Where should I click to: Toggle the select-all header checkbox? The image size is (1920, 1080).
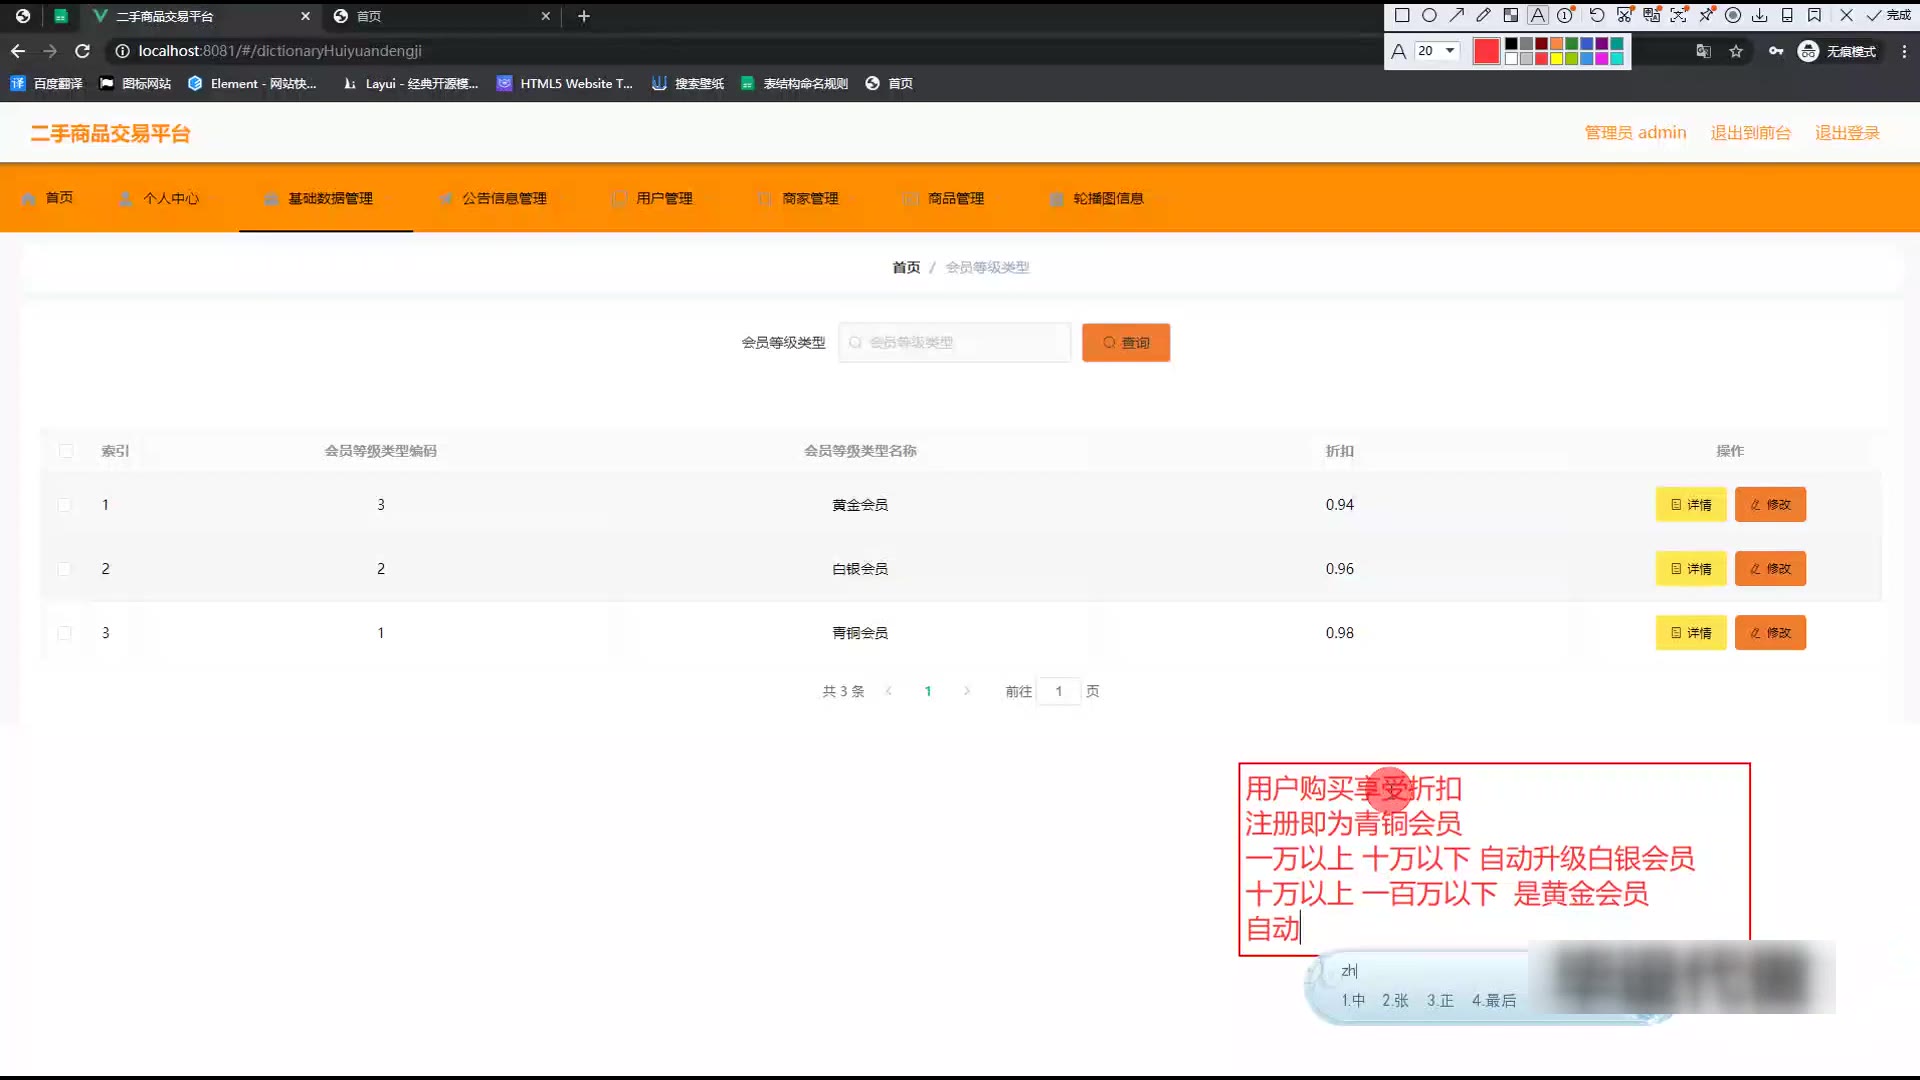pos(66,451)
